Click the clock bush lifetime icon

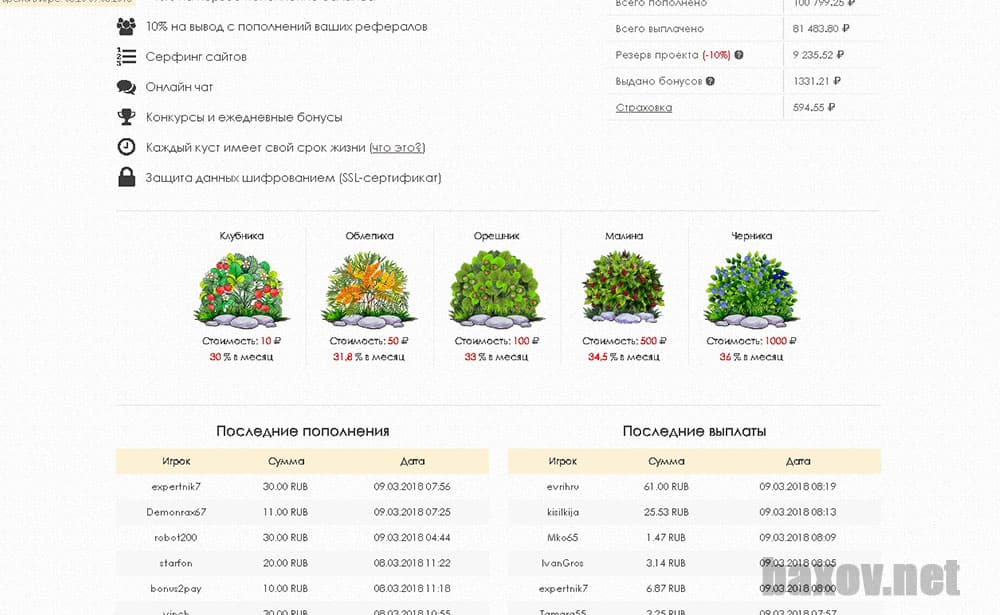(126, 147)
